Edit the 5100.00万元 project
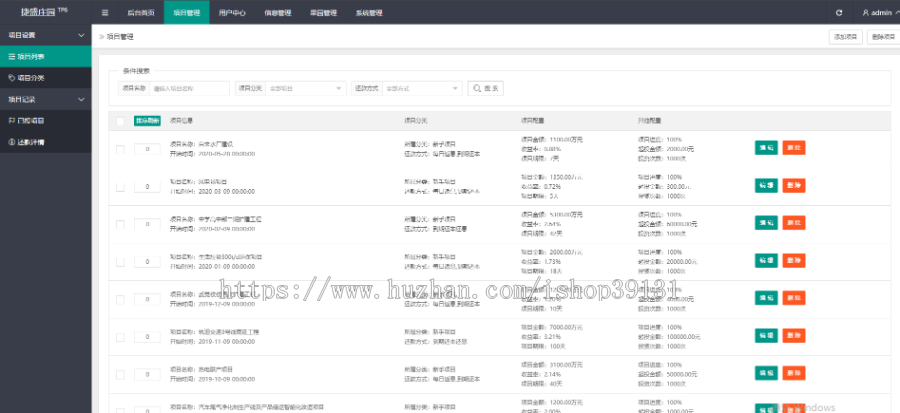900x413 pixels. click(x=766, y=223)
